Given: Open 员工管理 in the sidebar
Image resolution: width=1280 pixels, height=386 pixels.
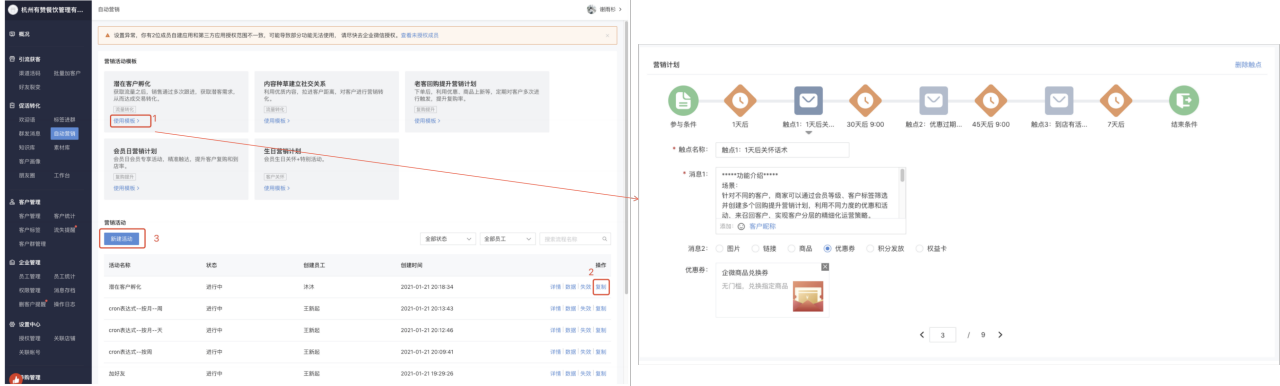Looking at the screenshot, I should point(29,276).
